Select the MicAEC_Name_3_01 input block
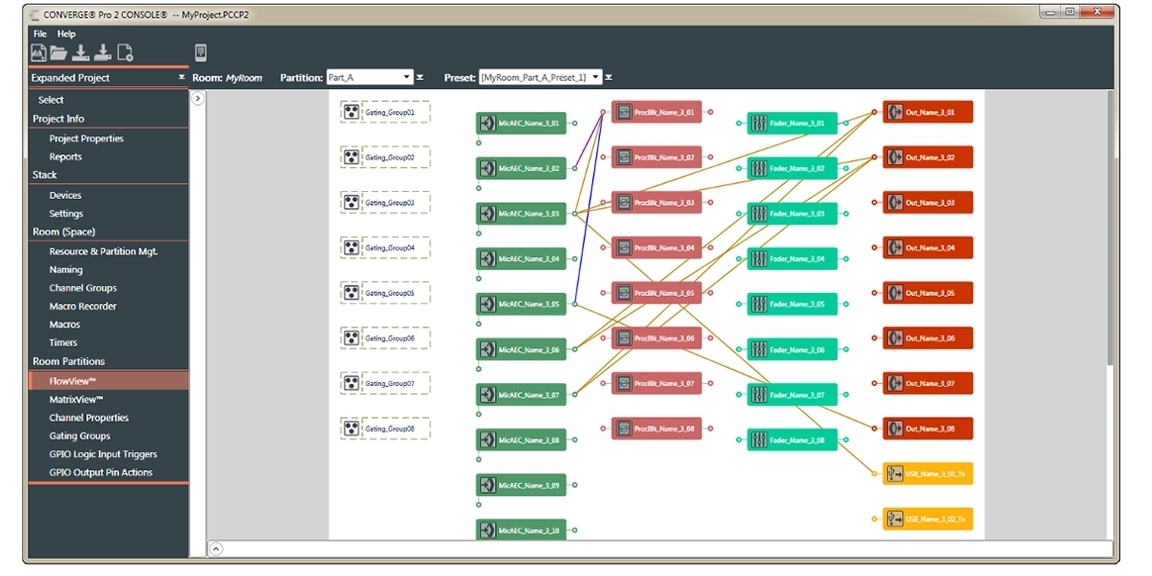The image size is (1152, 576). (x=521, y=123)
